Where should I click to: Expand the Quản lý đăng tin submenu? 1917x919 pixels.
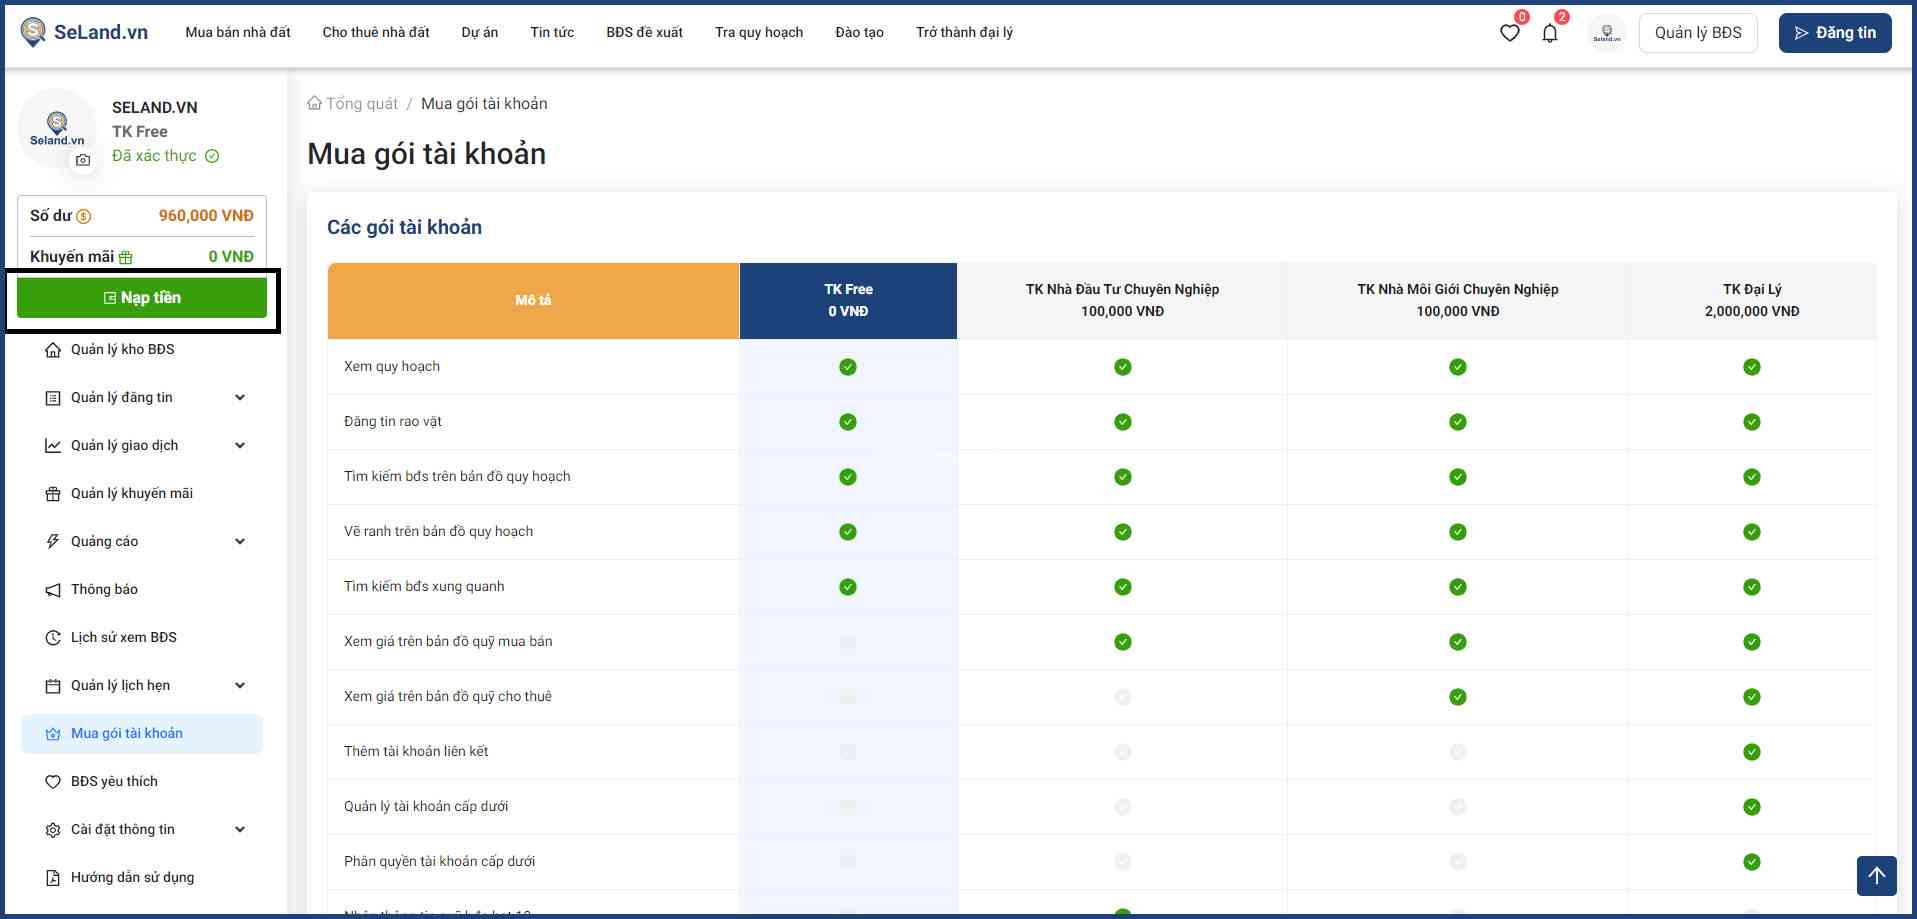(x=240, y=397)
